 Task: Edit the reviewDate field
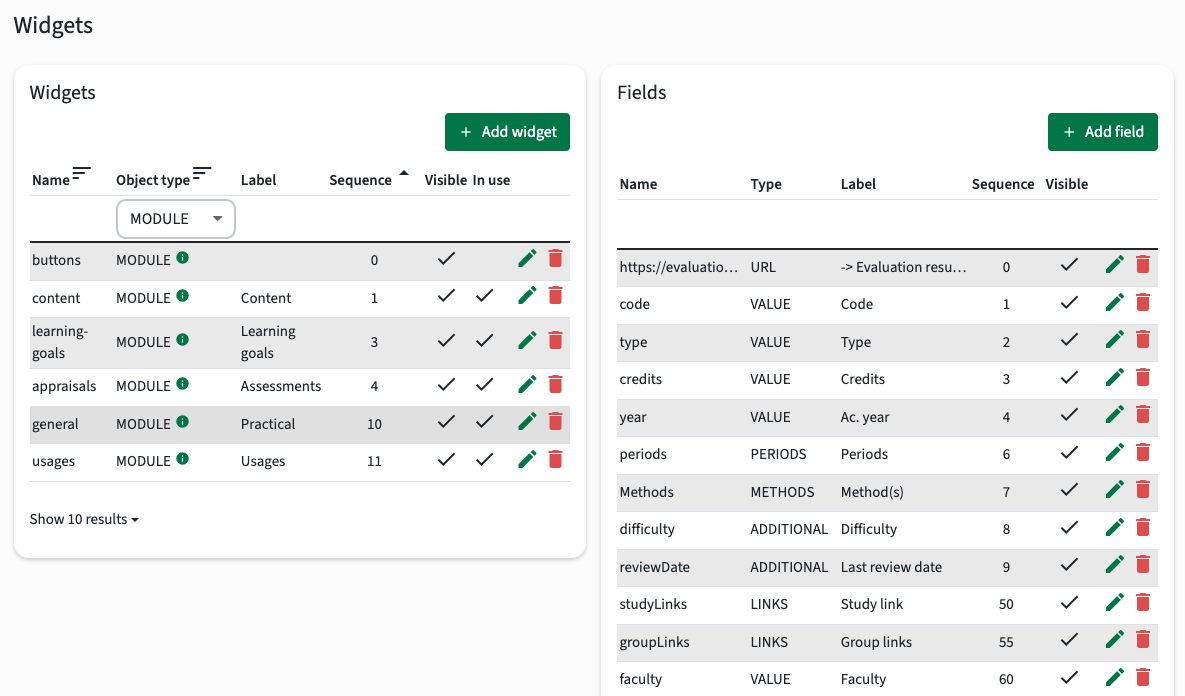point(1114,565)
